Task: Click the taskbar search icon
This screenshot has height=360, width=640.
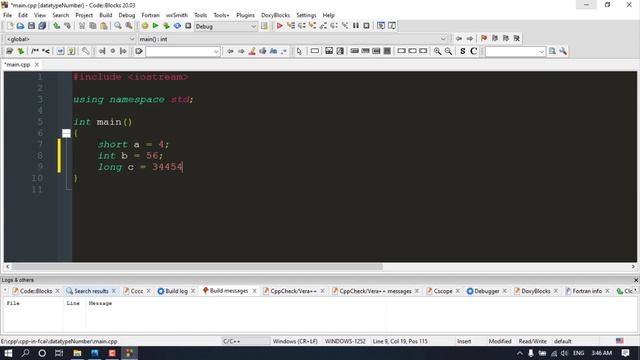Action: (25, 353)
